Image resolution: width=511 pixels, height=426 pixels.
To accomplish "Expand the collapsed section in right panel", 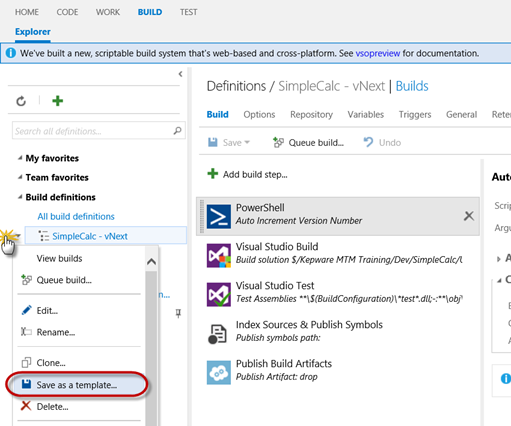I will tap(498, 259).
